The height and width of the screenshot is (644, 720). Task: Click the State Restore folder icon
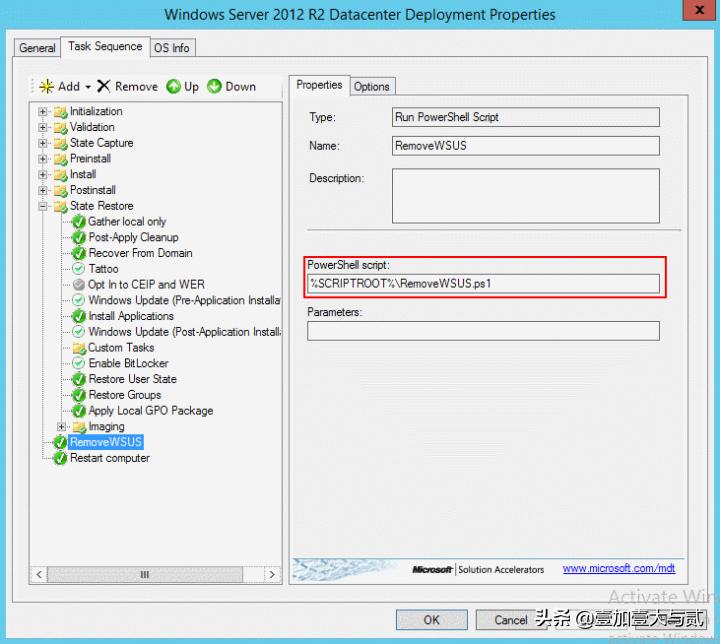[61, 206]
